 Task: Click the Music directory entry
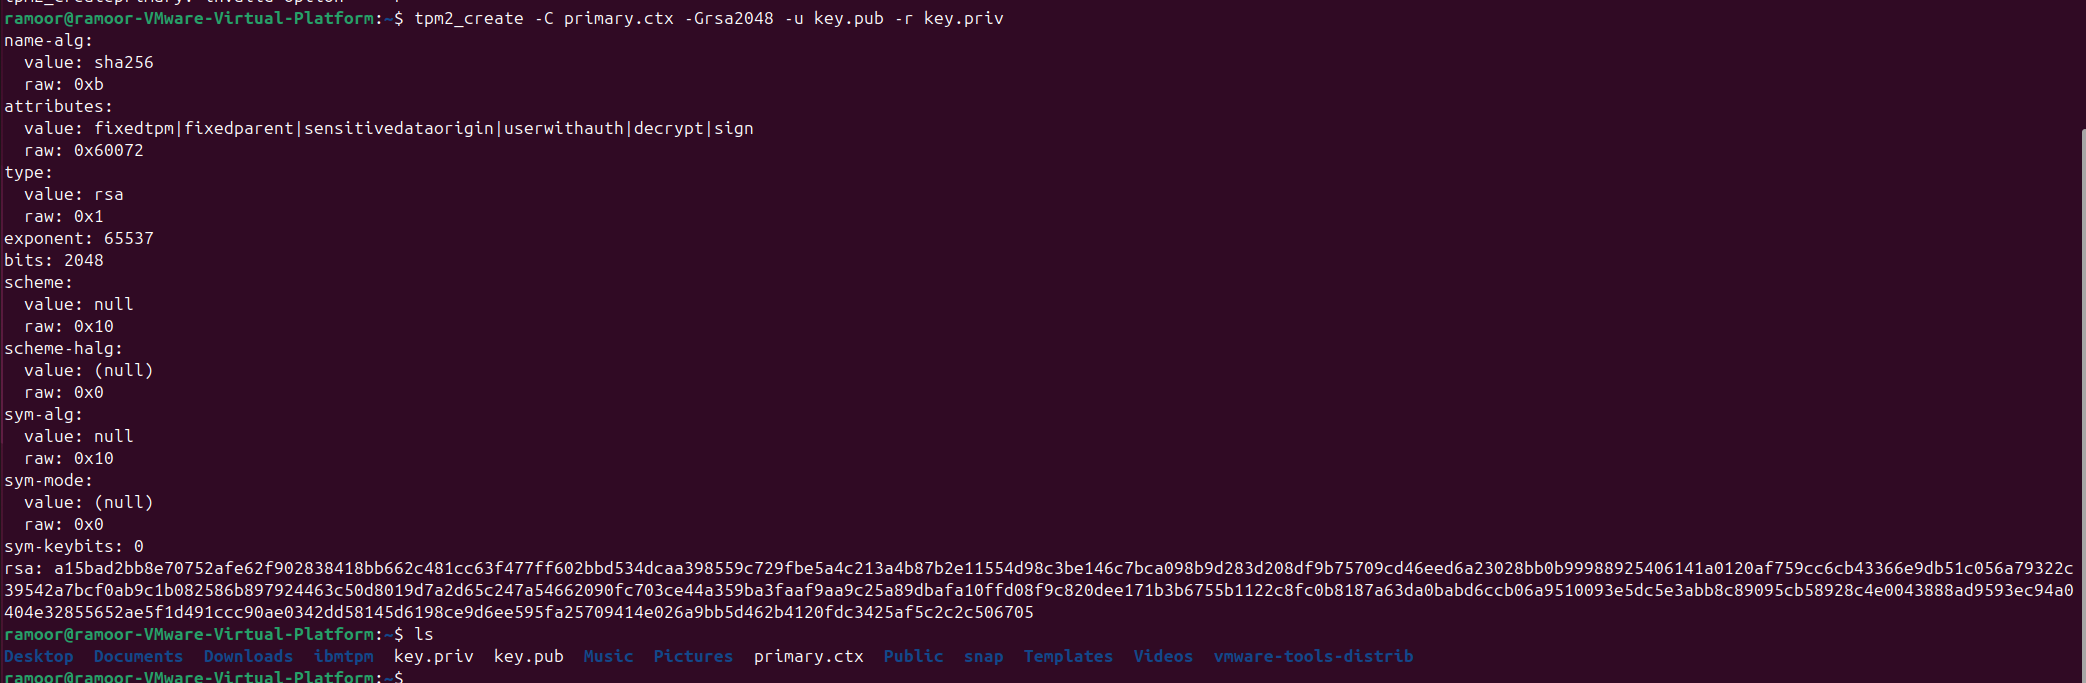click(x=608, y=656)
